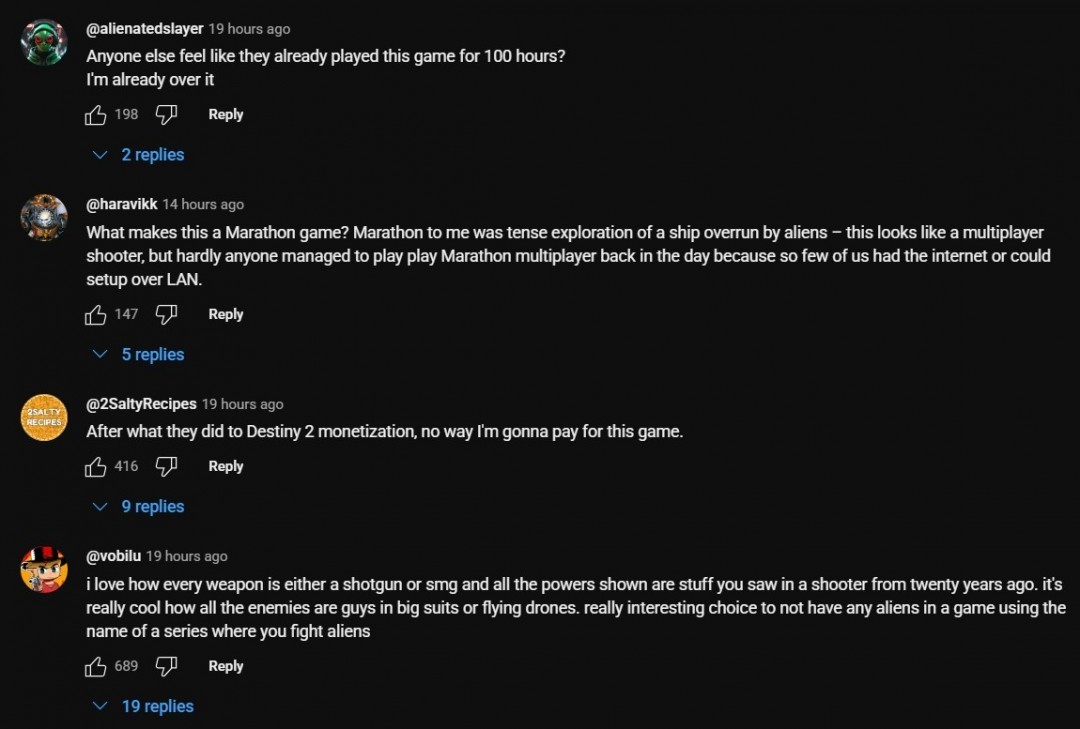Like the @haravikk comment
This screenshot has height=729, width=1080.
pos(96,315)
